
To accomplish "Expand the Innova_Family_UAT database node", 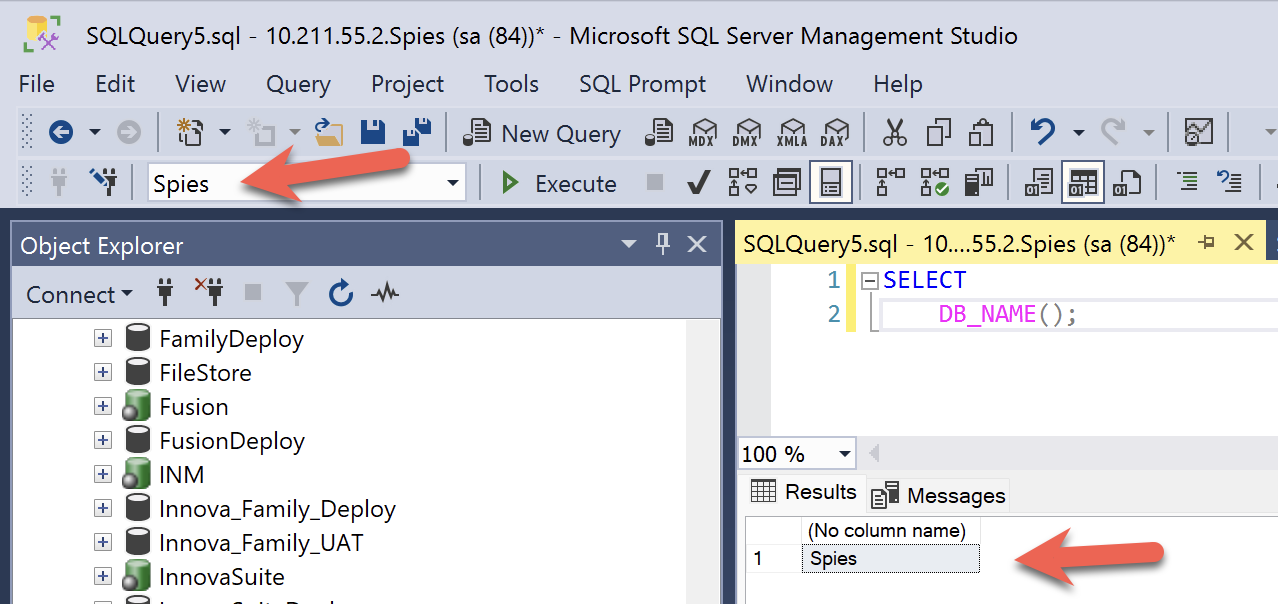I will coord(102,542).
